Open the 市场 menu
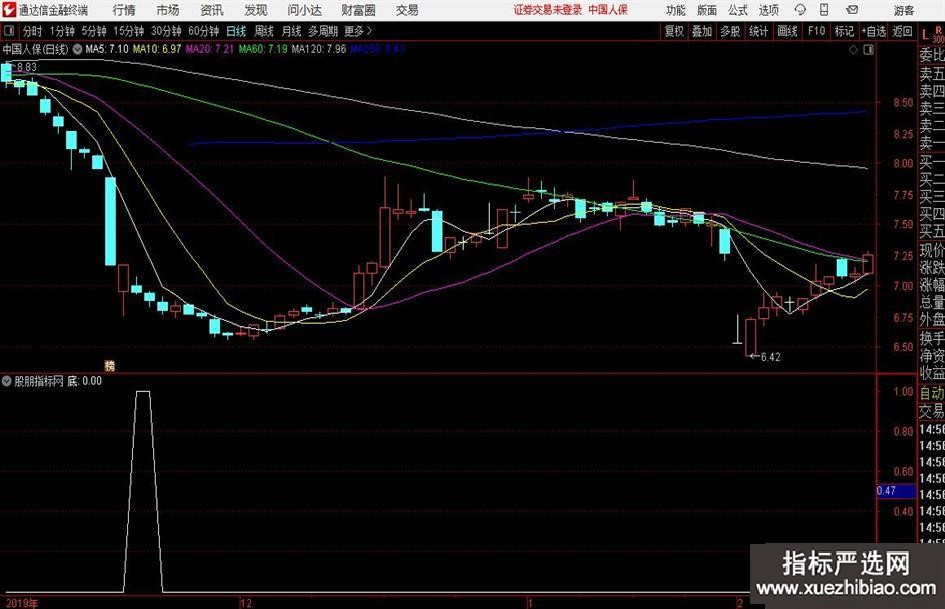The width and height of the screenshot is (945, 609). 168,10
